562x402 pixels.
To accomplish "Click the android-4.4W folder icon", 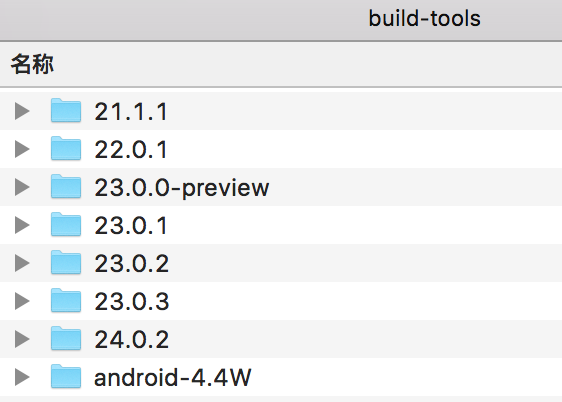I will [x=66, y=376].
